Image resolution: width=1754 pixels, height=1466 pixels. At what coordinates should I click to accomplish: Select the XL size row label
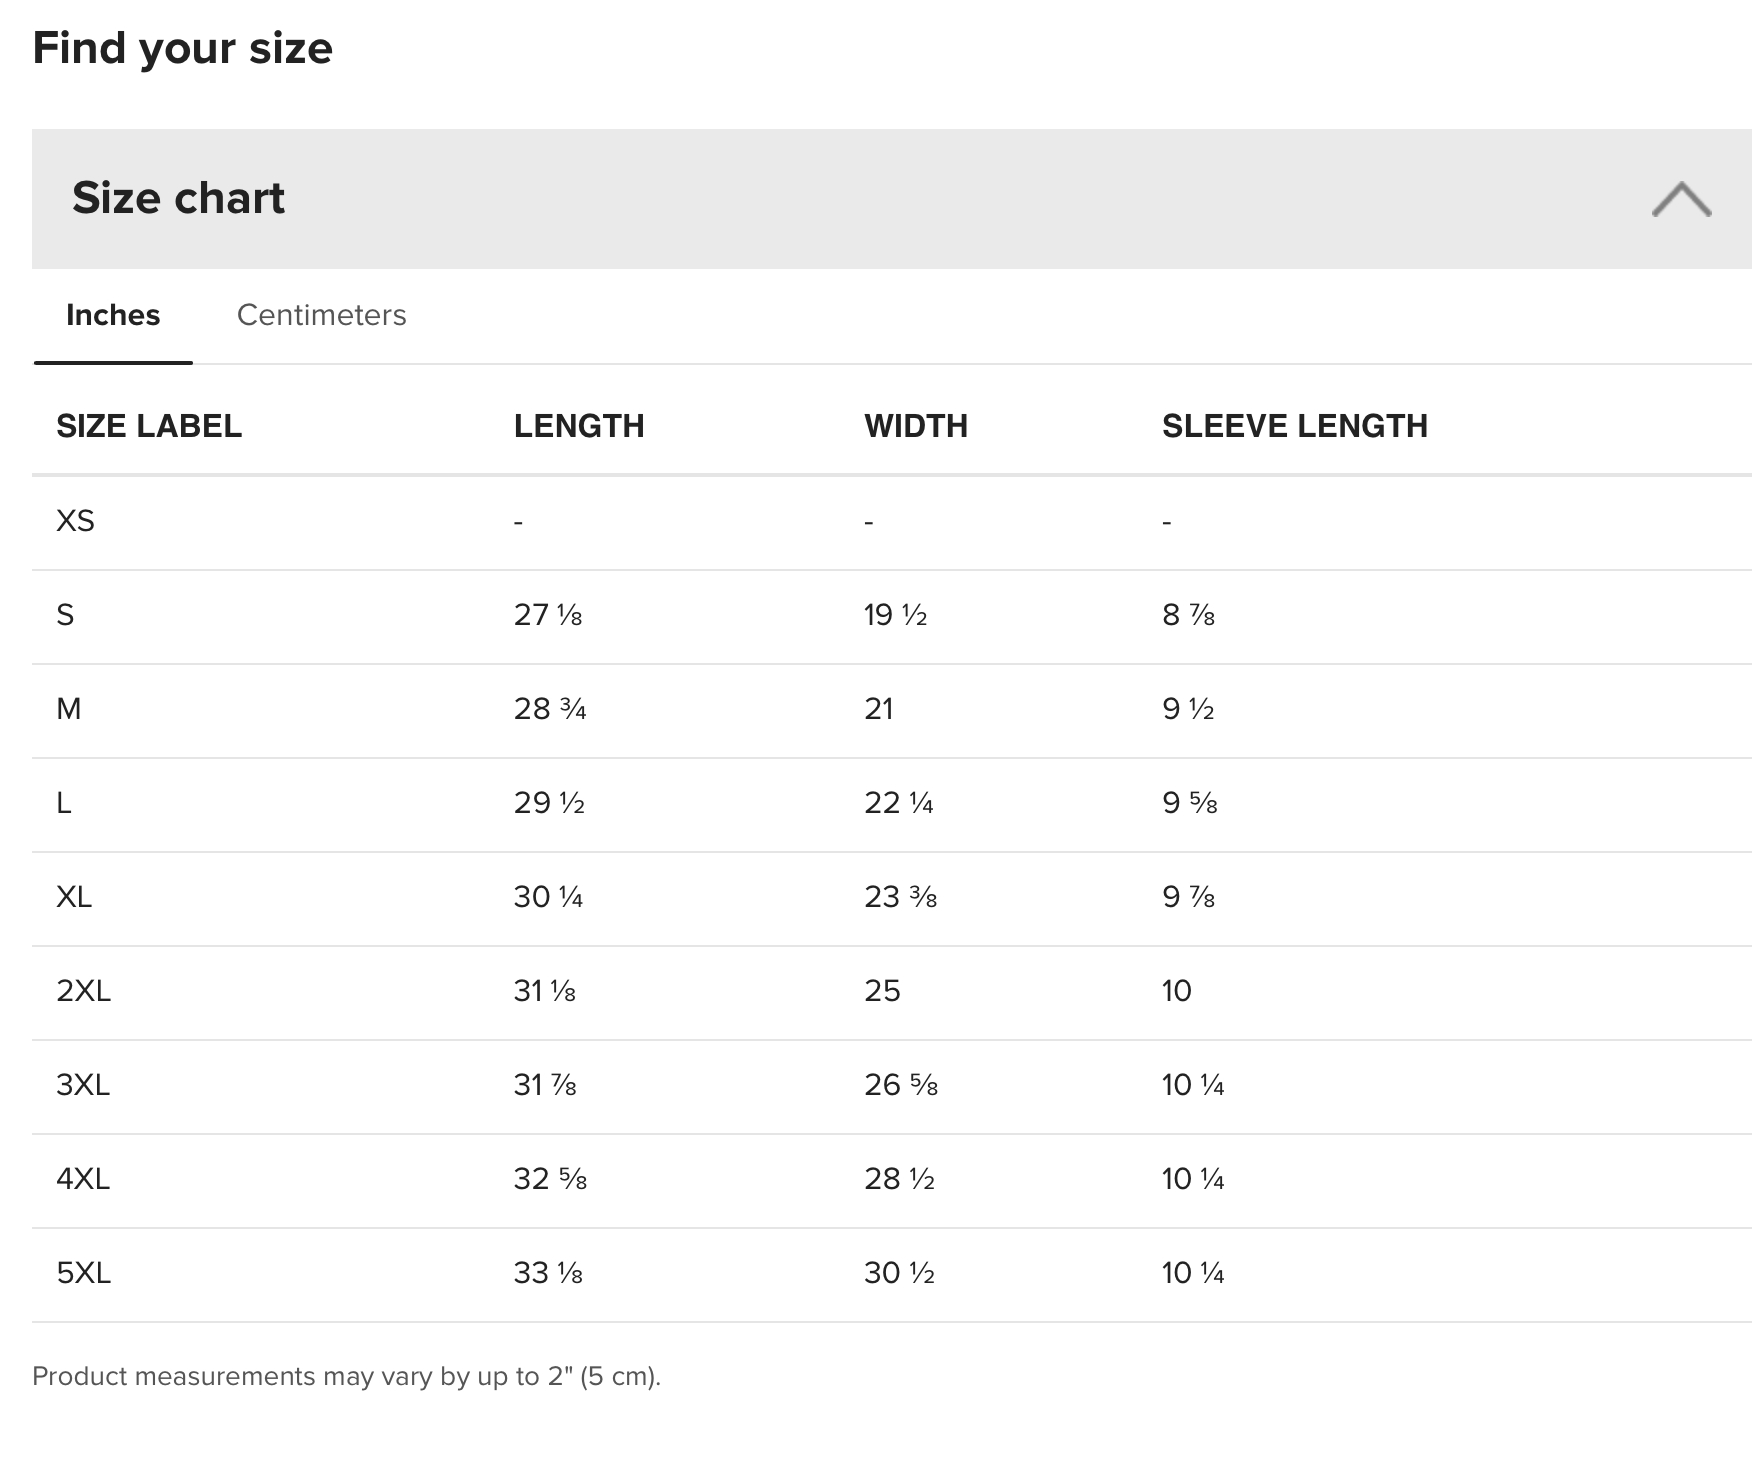[x=74, y=897]
